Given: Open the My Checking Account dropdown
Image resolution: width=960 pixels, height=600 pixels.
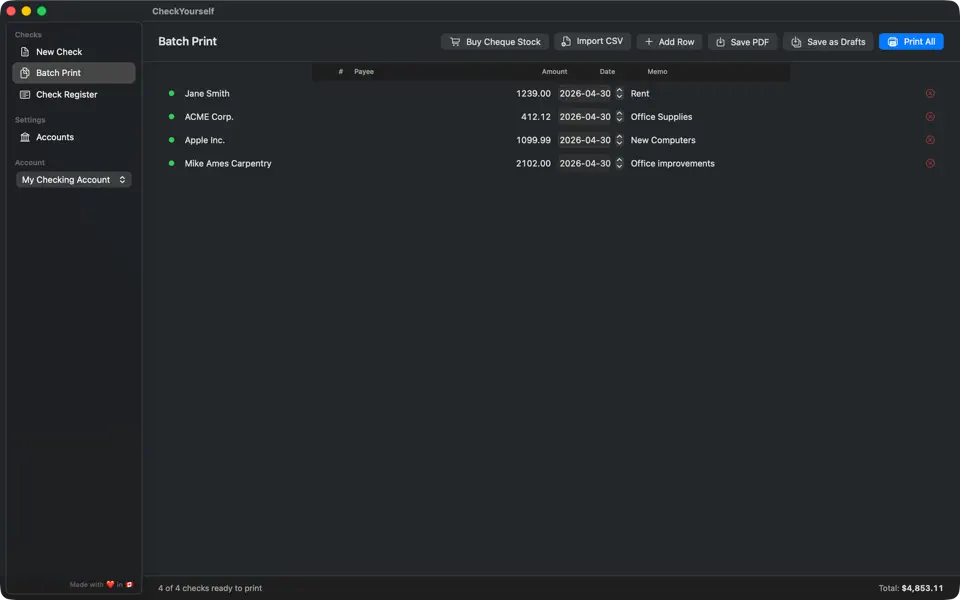Looking at the screenshot, I should (73, 179).
